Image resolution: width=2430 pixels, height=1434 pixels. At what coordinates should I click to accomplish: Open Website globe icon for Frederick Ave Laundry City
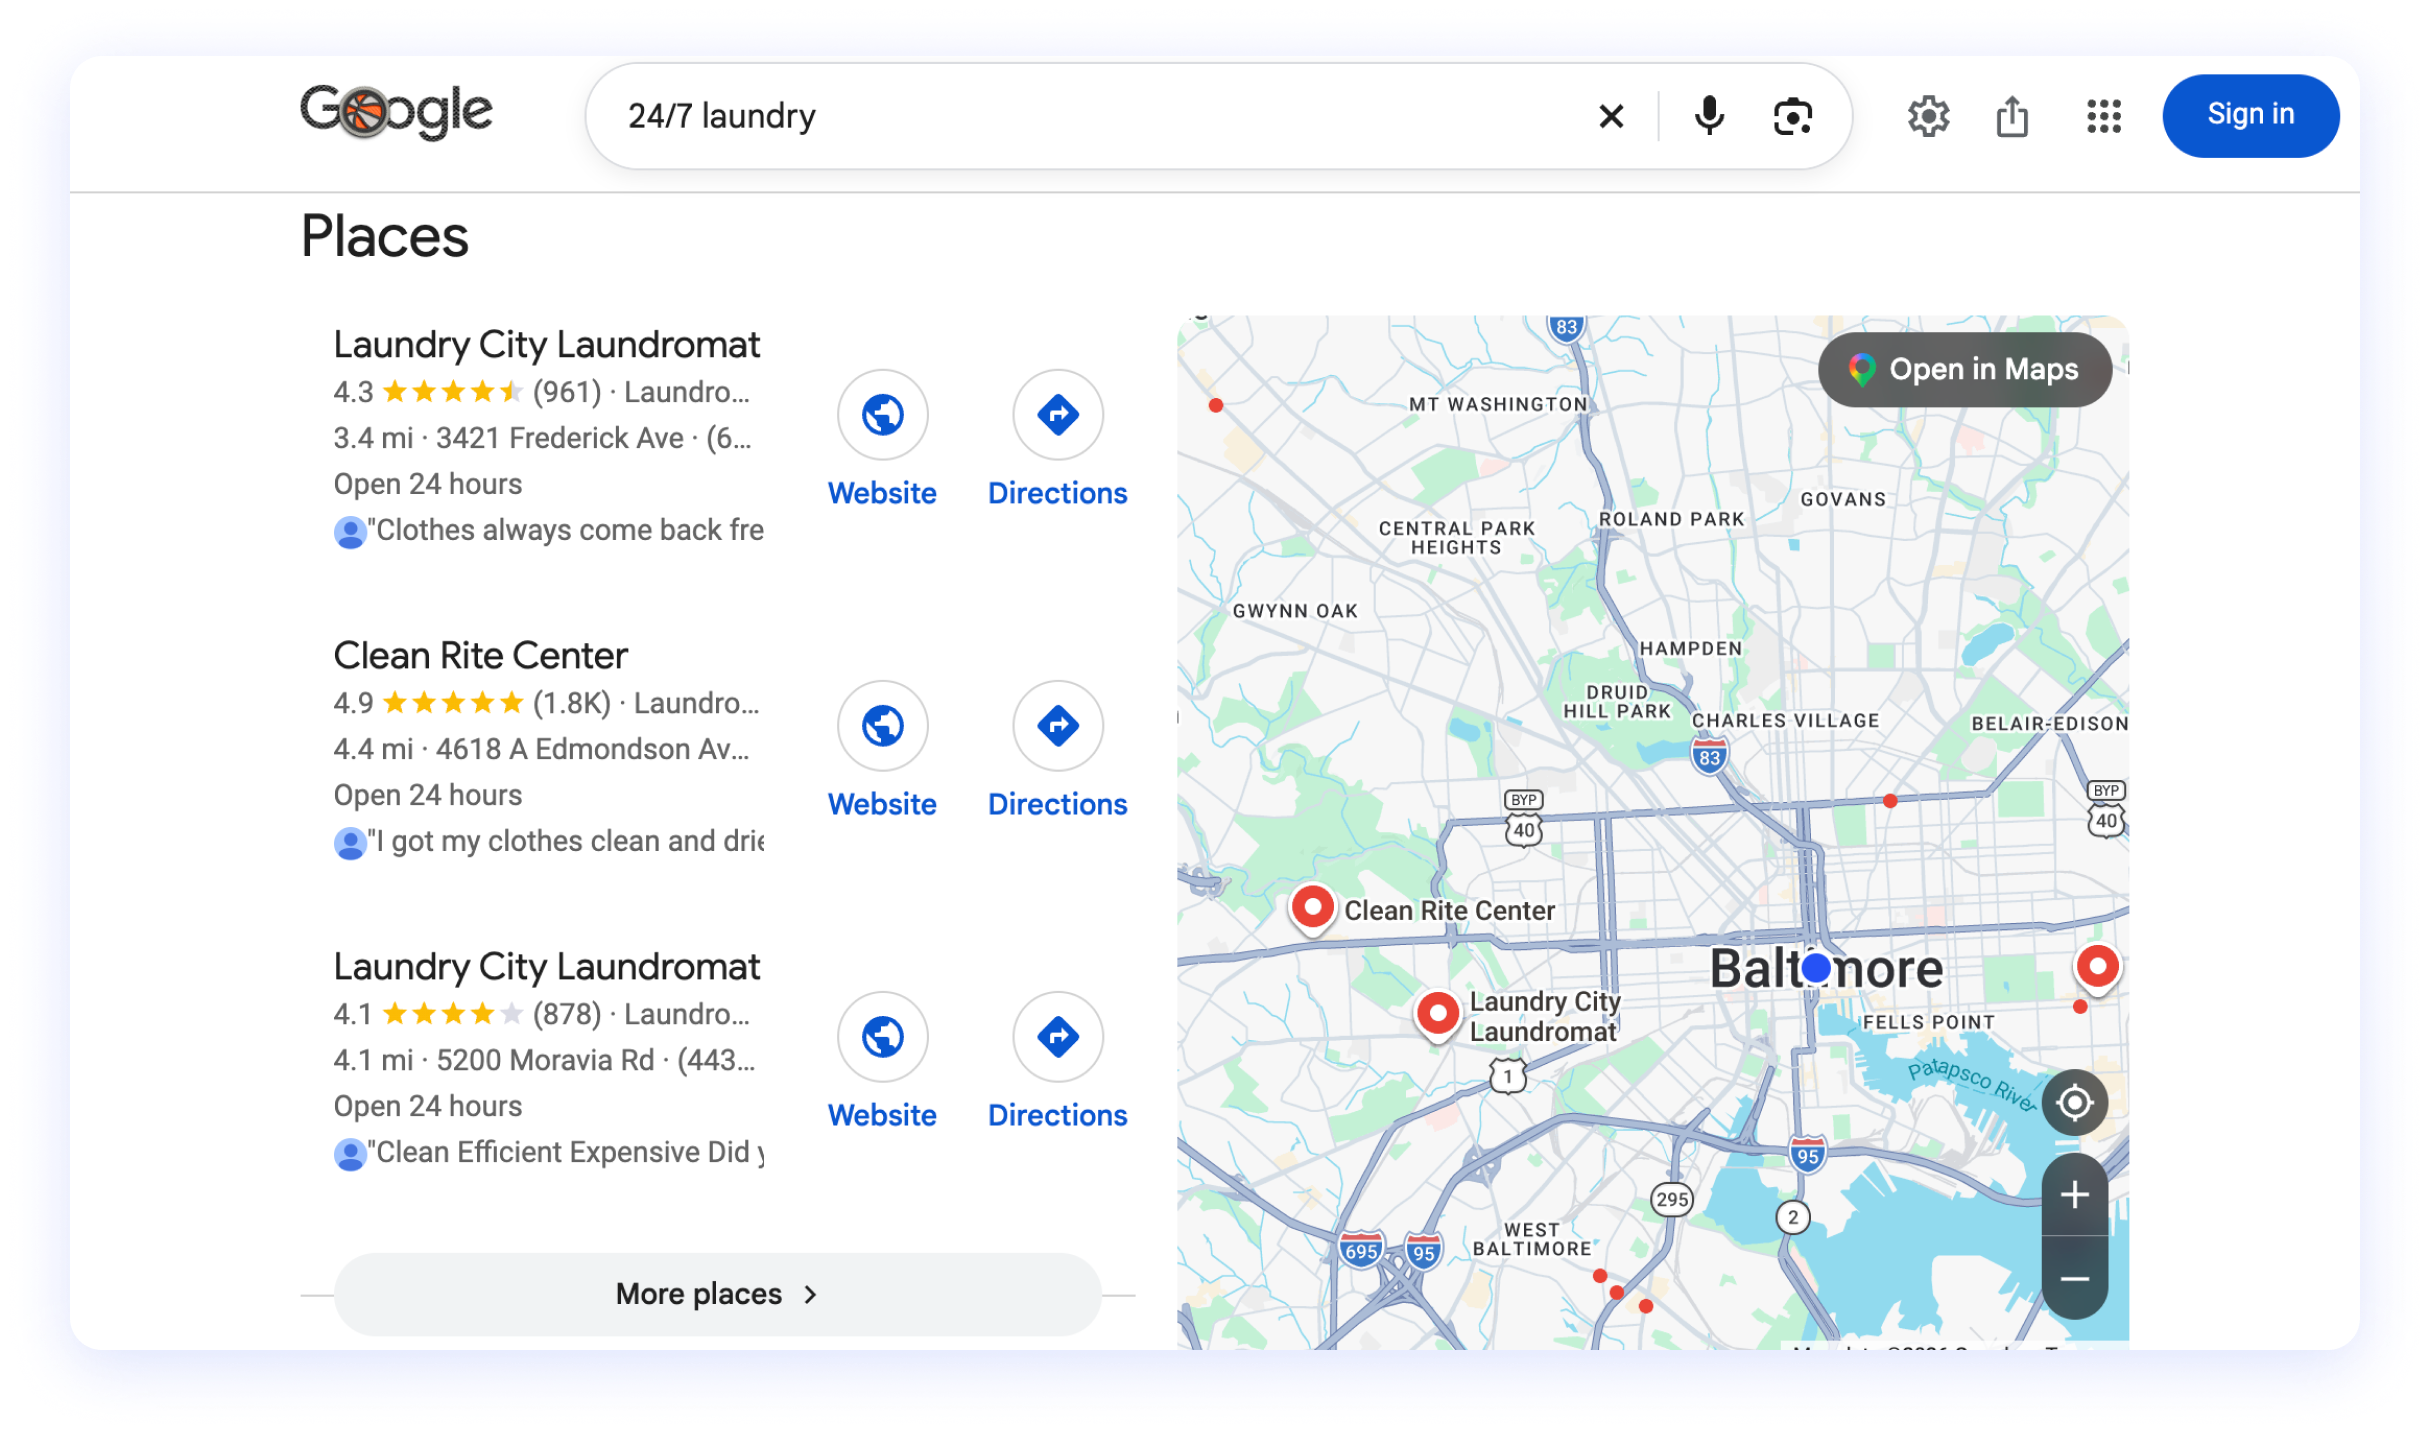[882, 415]
